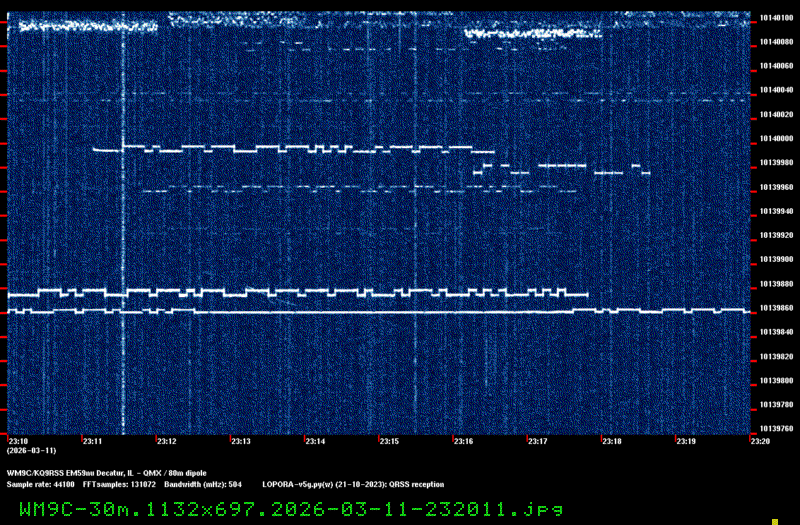The width and height of the screenshot is (800, 525).
Task: Click the 10139900 frequency label
Action: [776, 260]
